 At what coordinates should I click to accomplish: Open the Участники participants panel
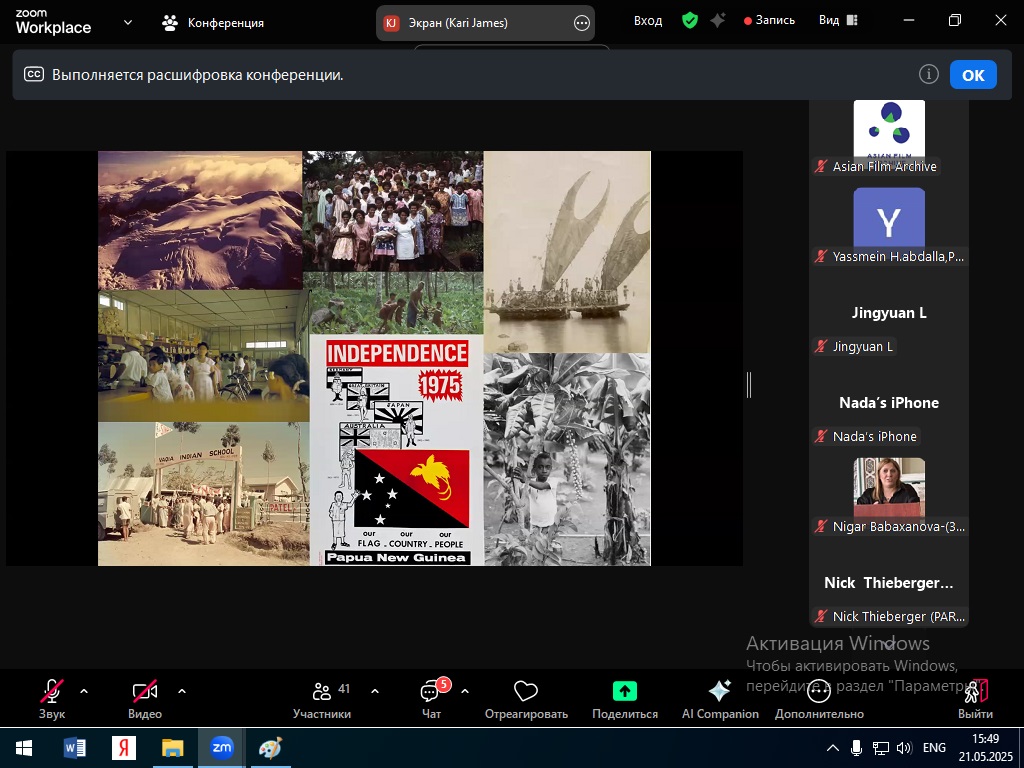click(322, 699)
